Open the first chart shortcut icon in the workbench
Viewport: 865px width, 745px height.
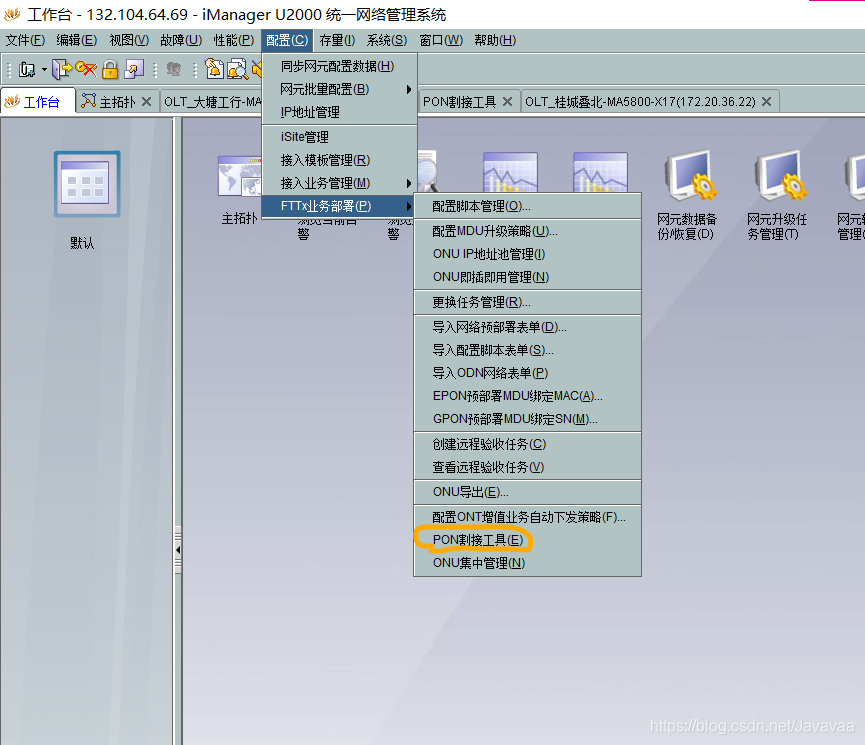coord(510,172)
